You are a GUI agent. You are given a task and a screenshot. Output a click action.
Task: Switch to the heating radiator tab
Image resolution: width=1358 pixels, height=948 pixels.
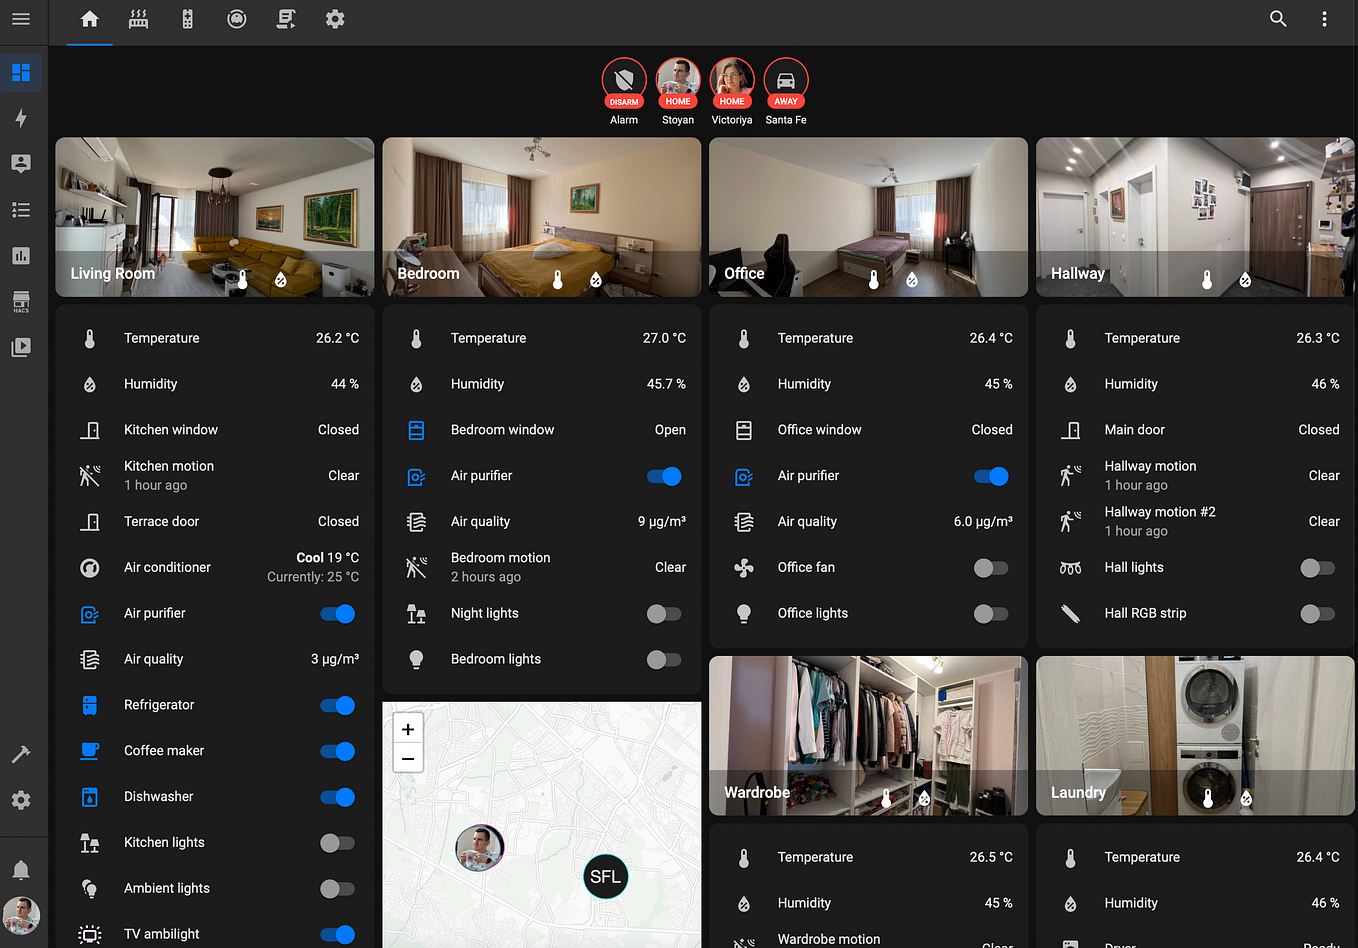139,19
